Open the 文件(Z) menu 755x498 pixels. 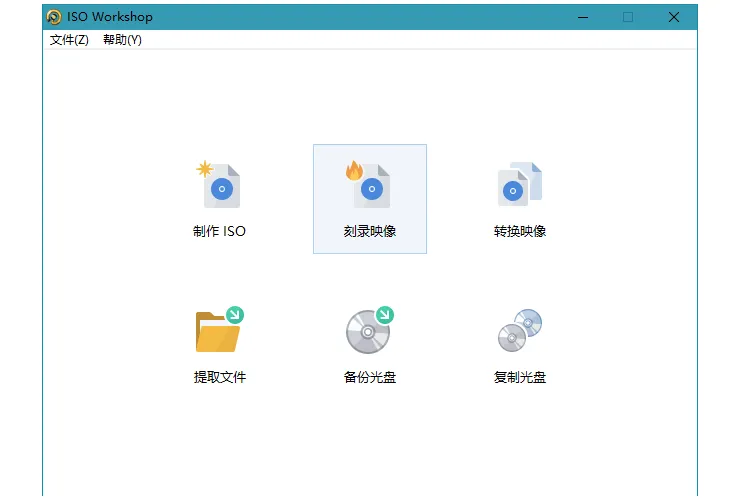pyautogui.click(x=69, y=40)
